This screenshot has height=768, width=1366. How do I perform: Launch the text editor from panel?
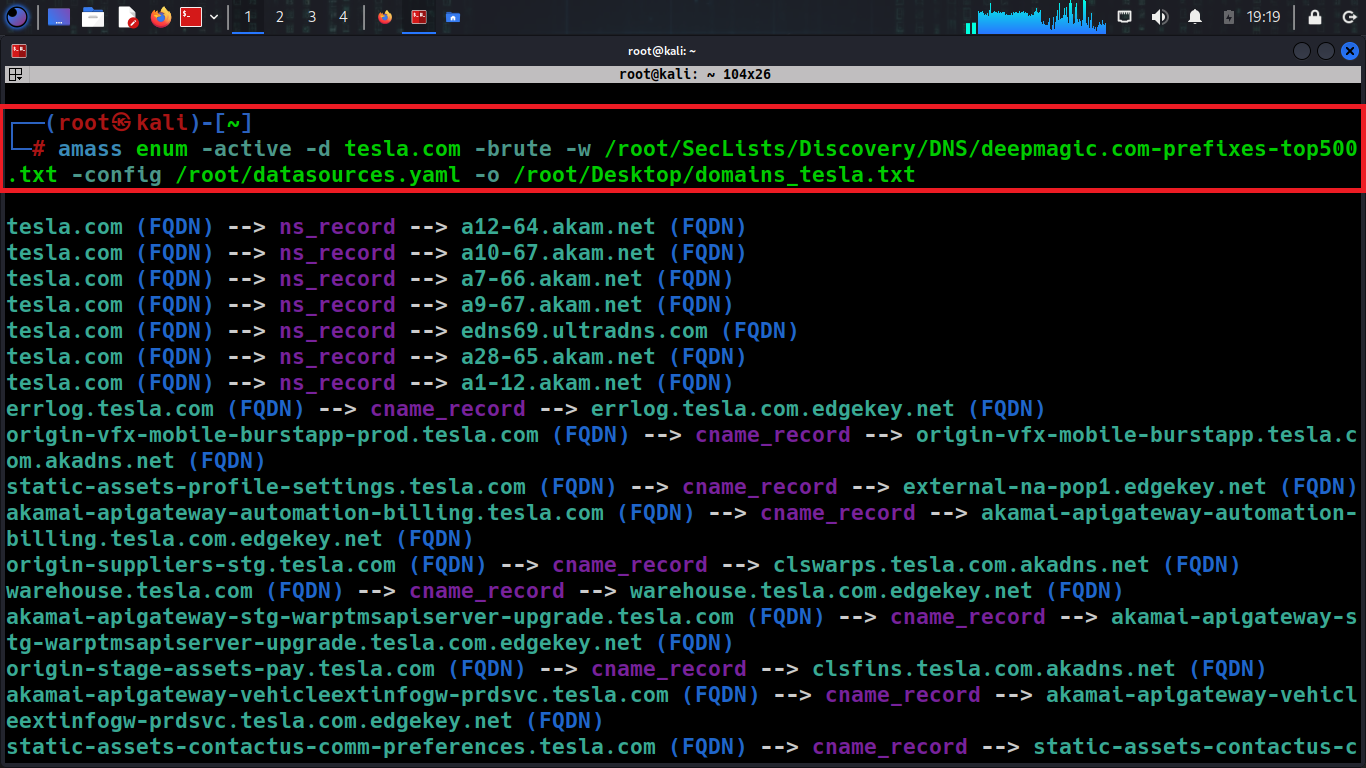(x=127, y=17)
